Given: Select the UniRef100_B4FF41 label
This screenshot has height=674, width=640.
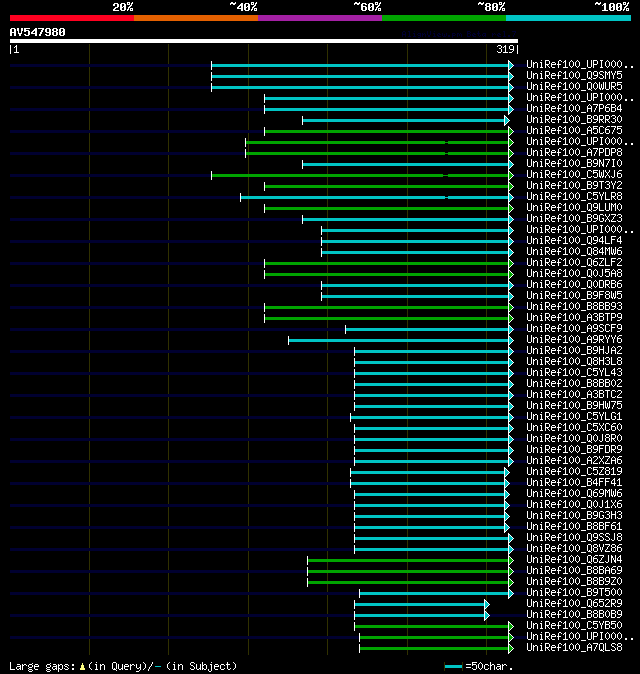Looking at the screenshot, I should [574, 483].
